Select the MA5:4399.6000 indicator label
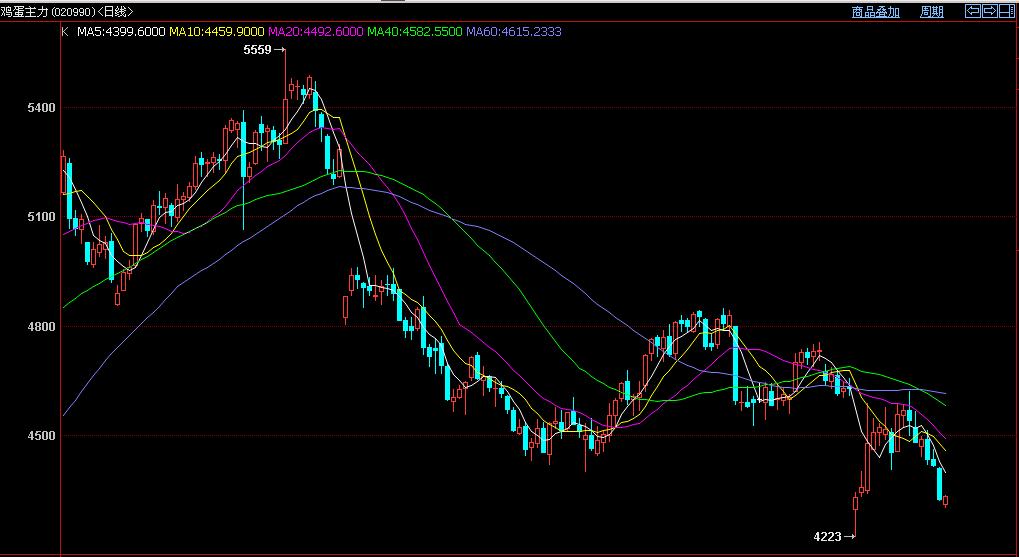 (x=121, y=31)
